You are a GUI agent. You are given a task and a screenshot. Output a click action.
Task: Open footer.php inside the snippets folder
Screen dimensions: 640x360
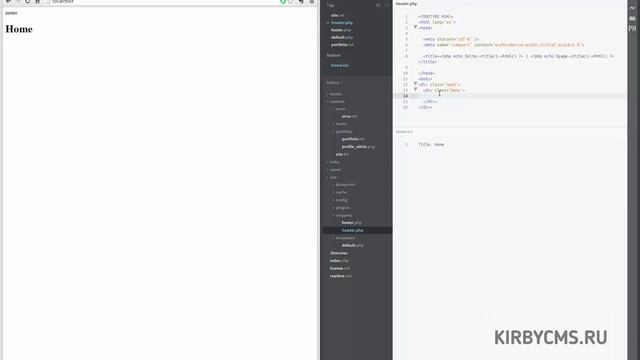coord(351,223)
